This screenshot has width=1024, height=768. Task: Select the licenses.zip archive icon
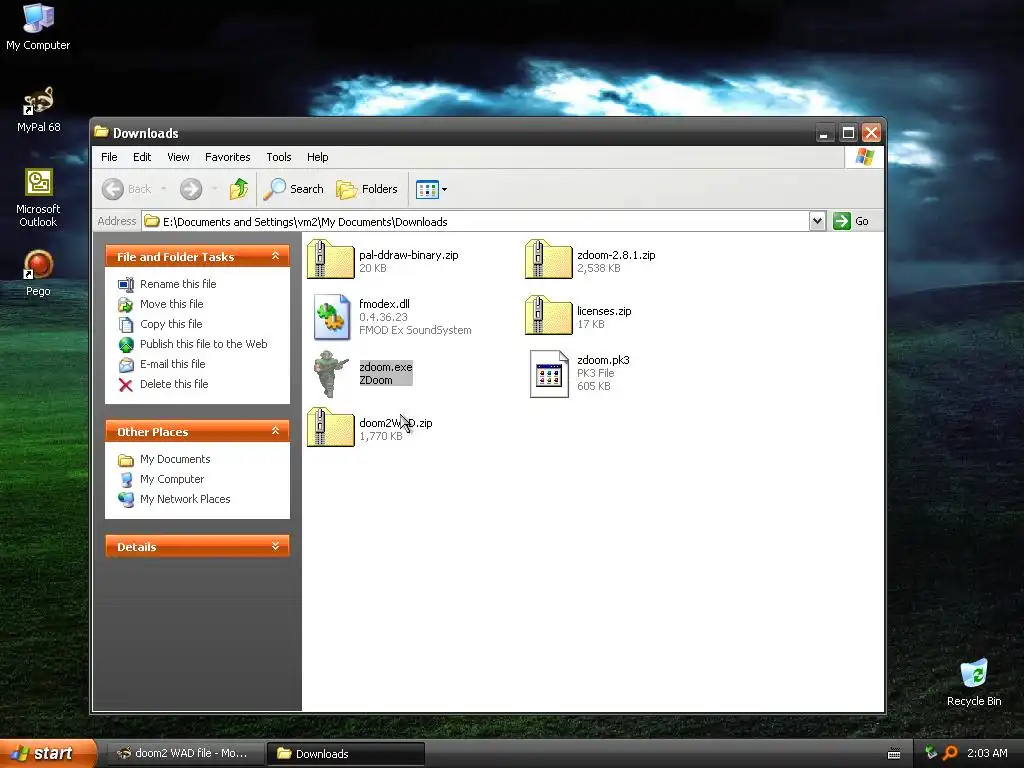click(549, 315)
